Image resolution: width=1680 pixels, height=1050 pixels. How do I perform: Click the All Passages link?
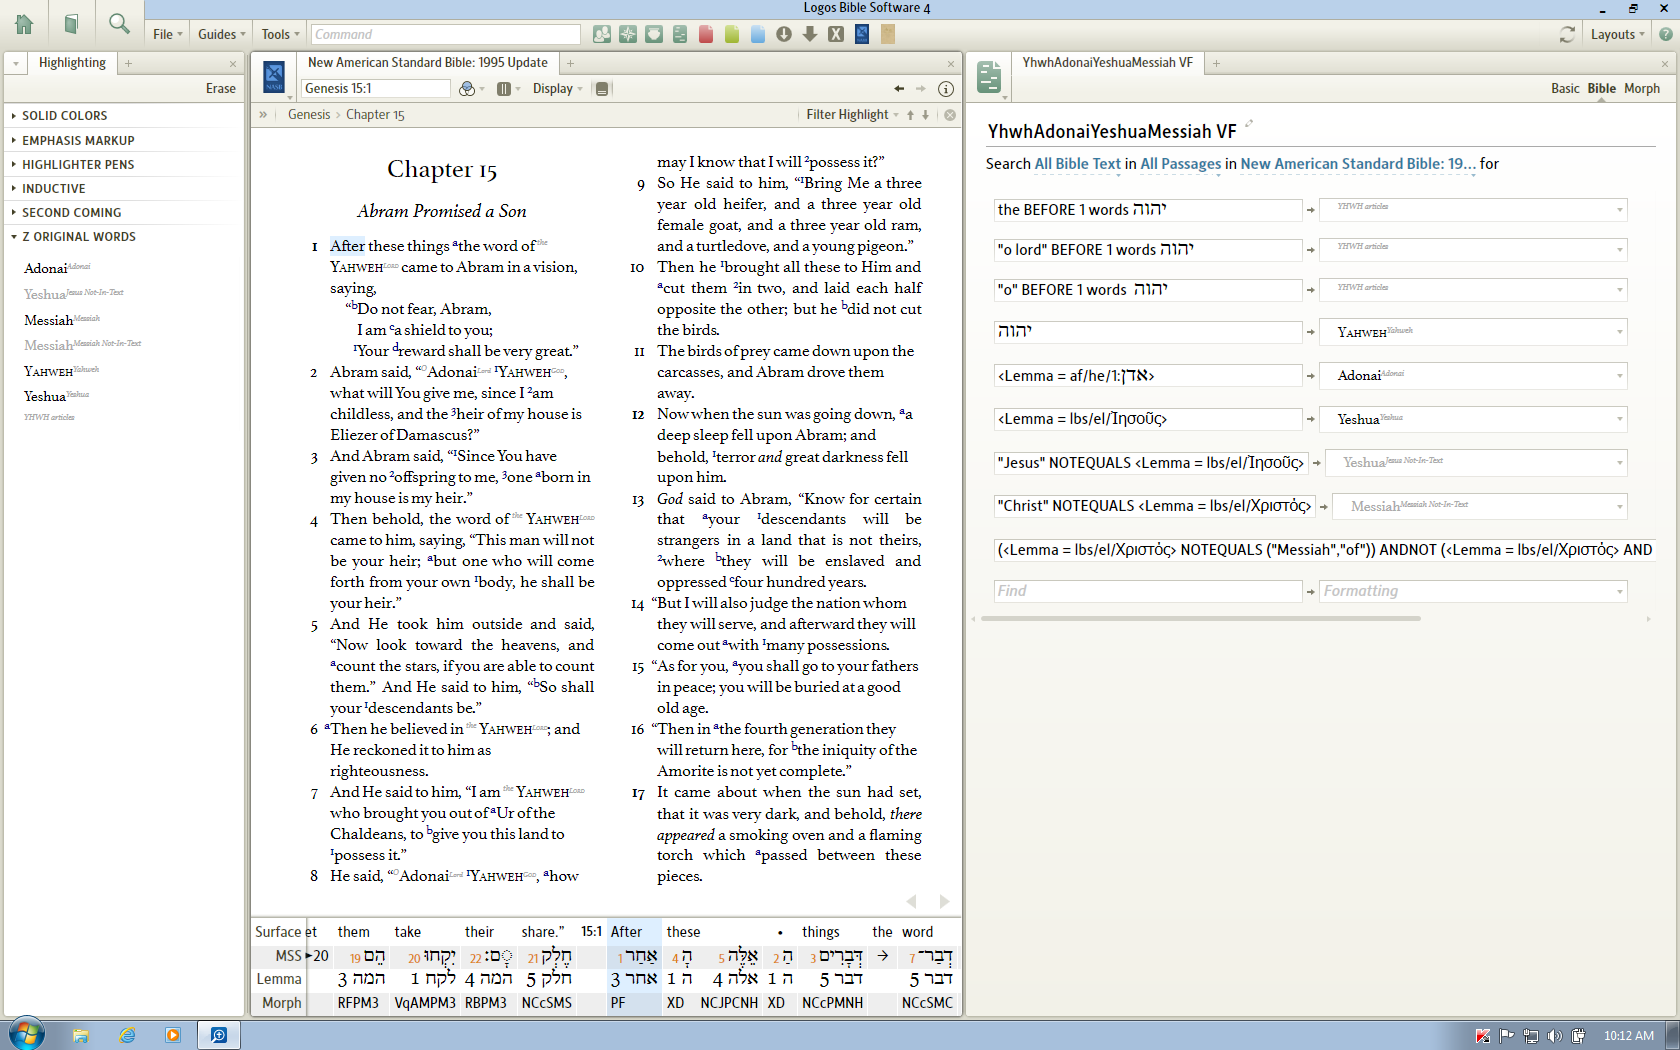coord(1180,164)
